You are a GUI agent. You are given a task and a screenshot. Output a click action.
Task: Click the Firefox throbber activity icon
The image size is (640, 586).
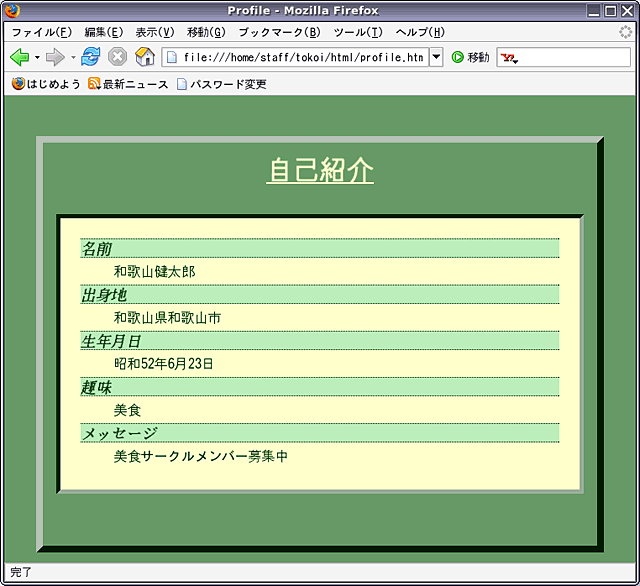point(626,32)
